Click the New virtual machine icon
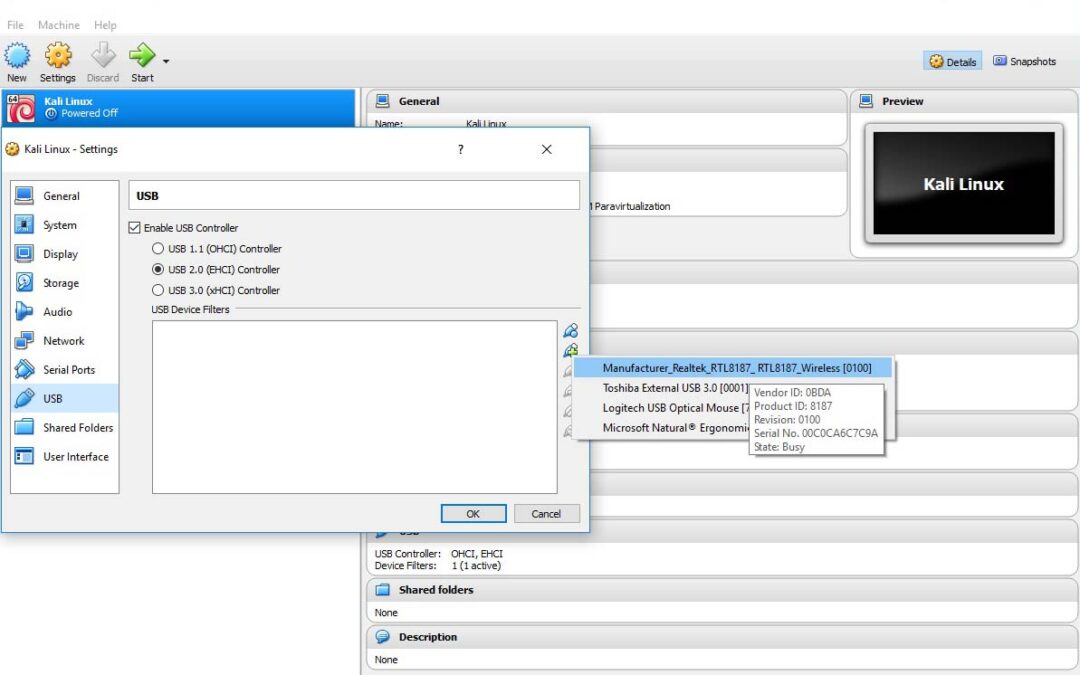This screenshot has height=675, width=1080. click(x=17, y=57)
